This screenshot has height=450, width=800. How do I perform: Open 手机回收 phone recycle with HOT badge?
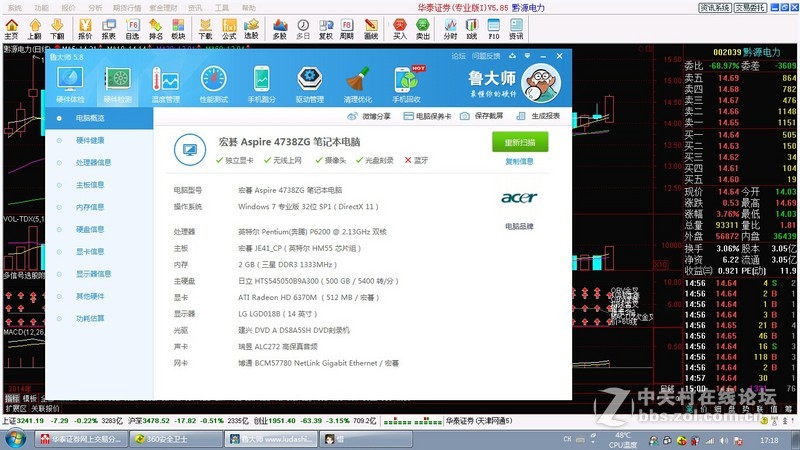tap(407, 85)
